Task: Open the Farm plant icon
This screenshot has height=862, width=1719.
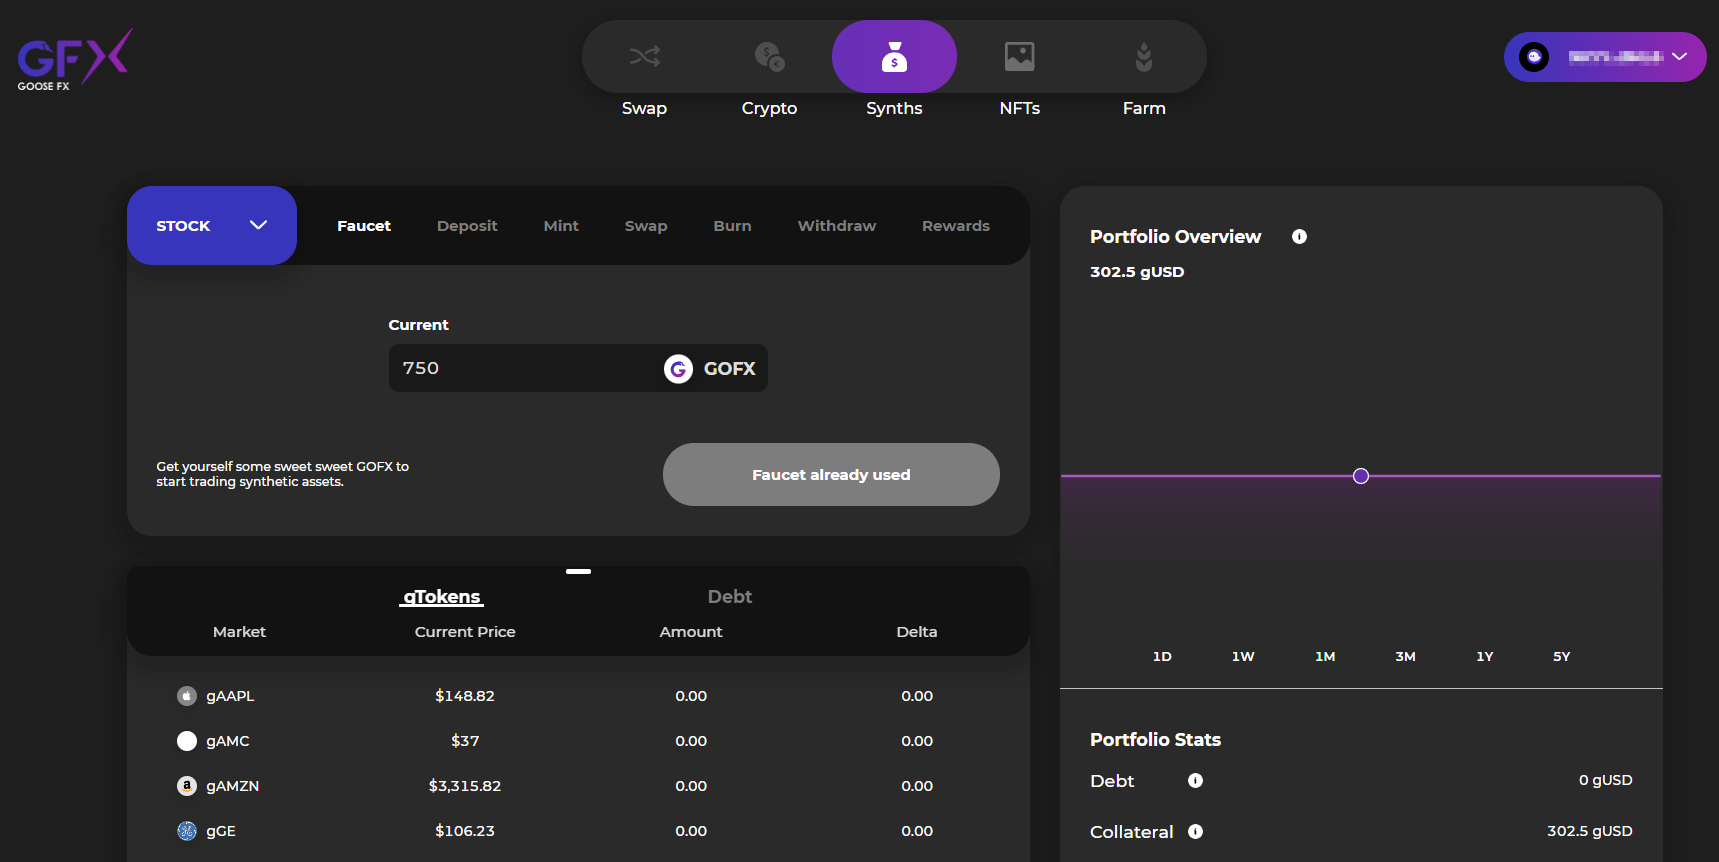Action: pyautogui.click(x=1144, y=56)
